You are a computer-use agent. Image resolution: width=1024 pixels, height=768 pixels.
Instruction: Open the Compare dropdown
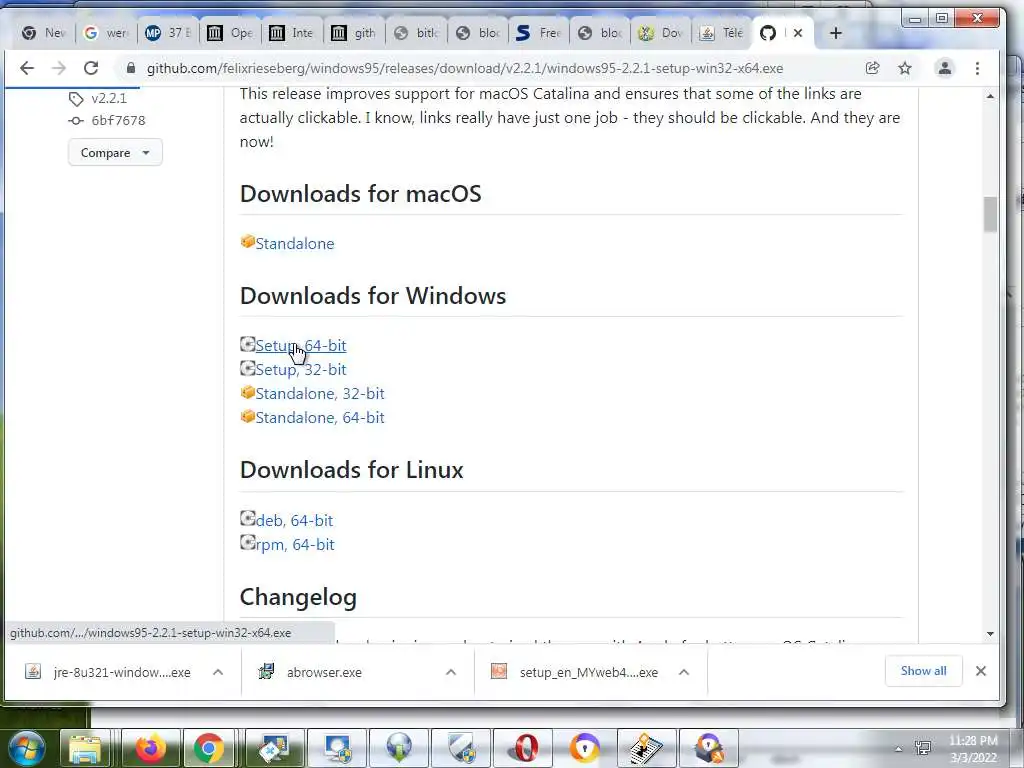115,152
